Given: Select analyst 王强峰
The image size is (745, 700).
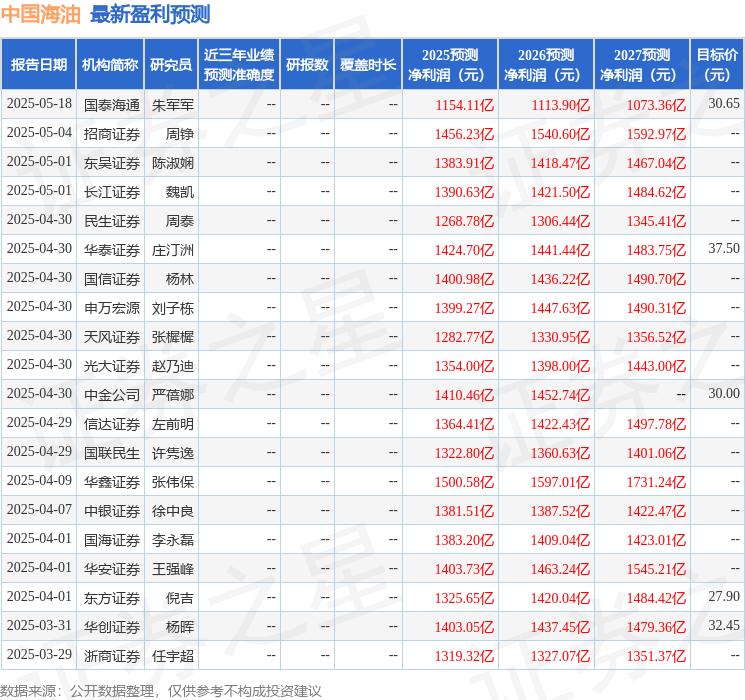Looking at the screenshot, I should click(173, 569).
